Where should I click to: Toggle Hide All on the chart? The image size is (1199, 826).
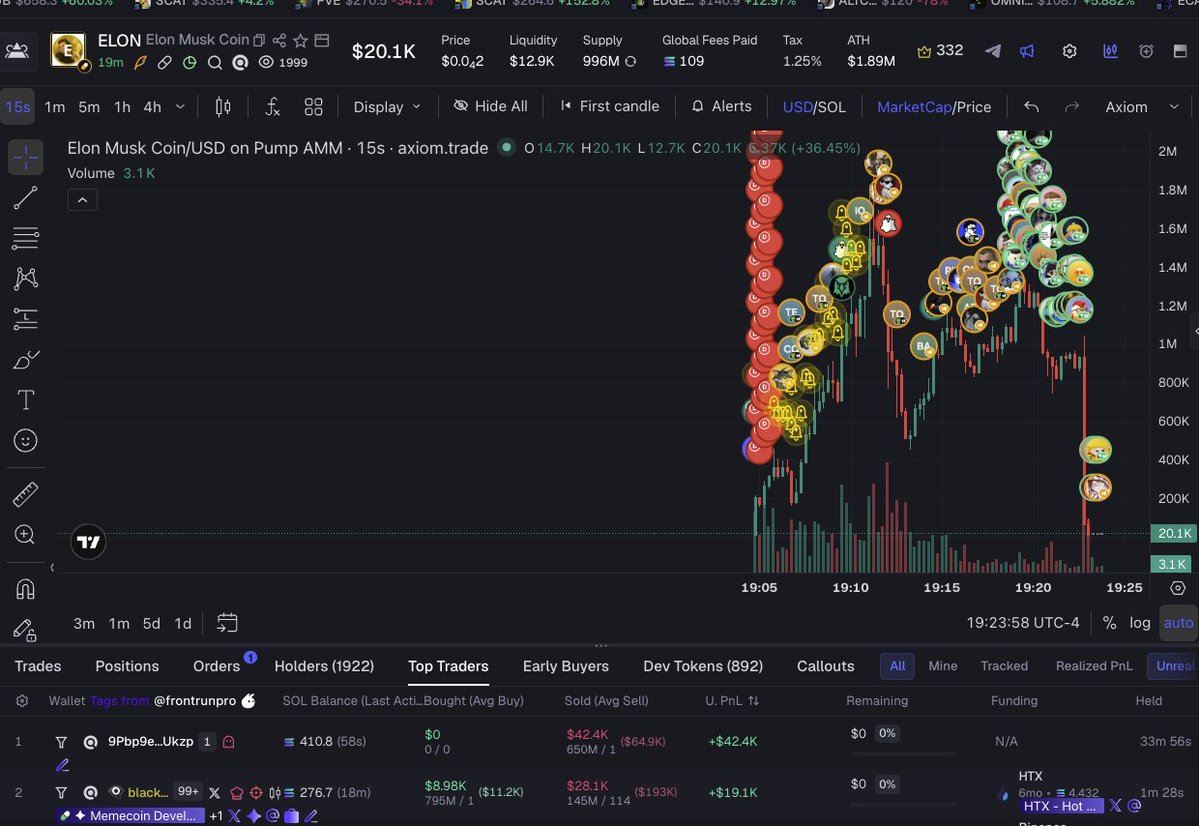(490, 106)
